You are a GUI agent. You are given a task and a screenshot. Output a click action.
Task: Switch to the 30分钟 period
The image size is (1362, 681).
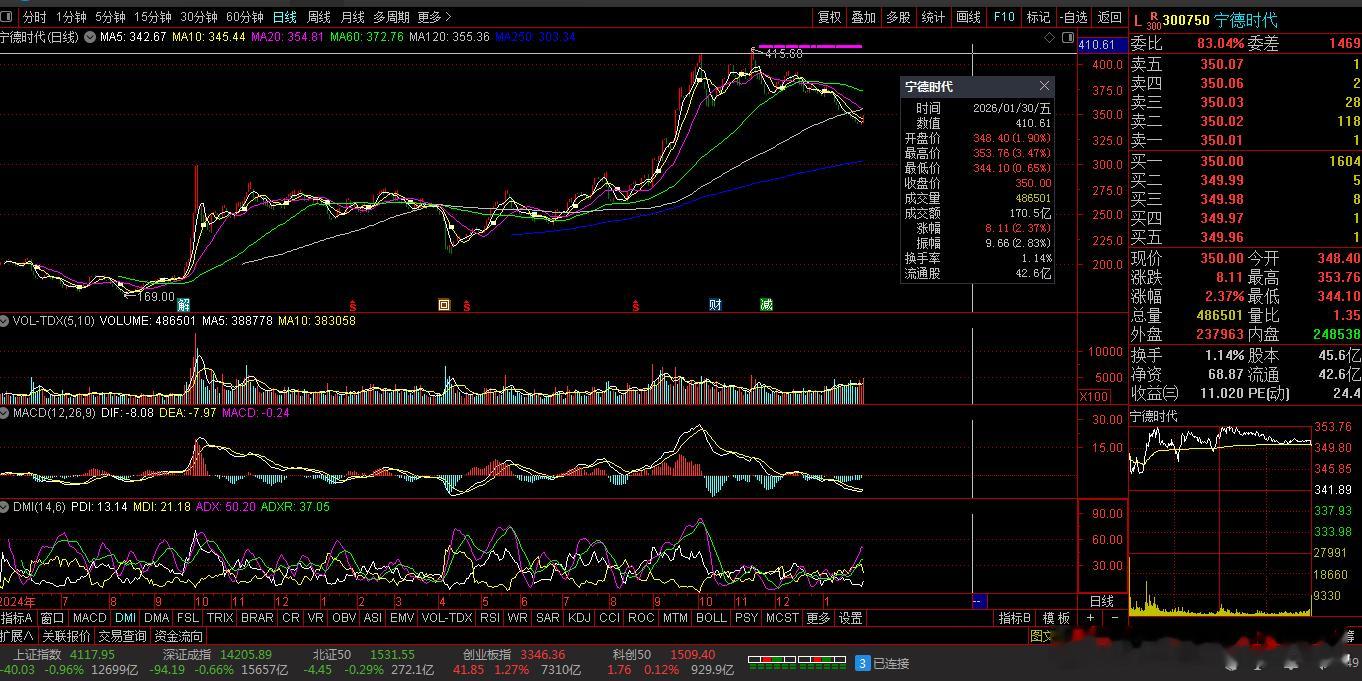[199, 17]
